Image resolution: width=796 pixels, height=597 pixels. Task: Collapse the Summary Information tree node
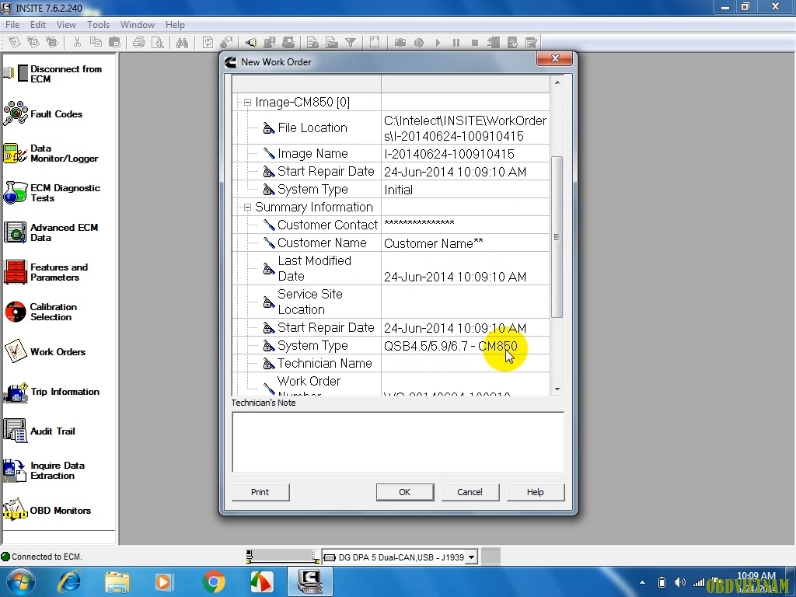tap(247, 207)
